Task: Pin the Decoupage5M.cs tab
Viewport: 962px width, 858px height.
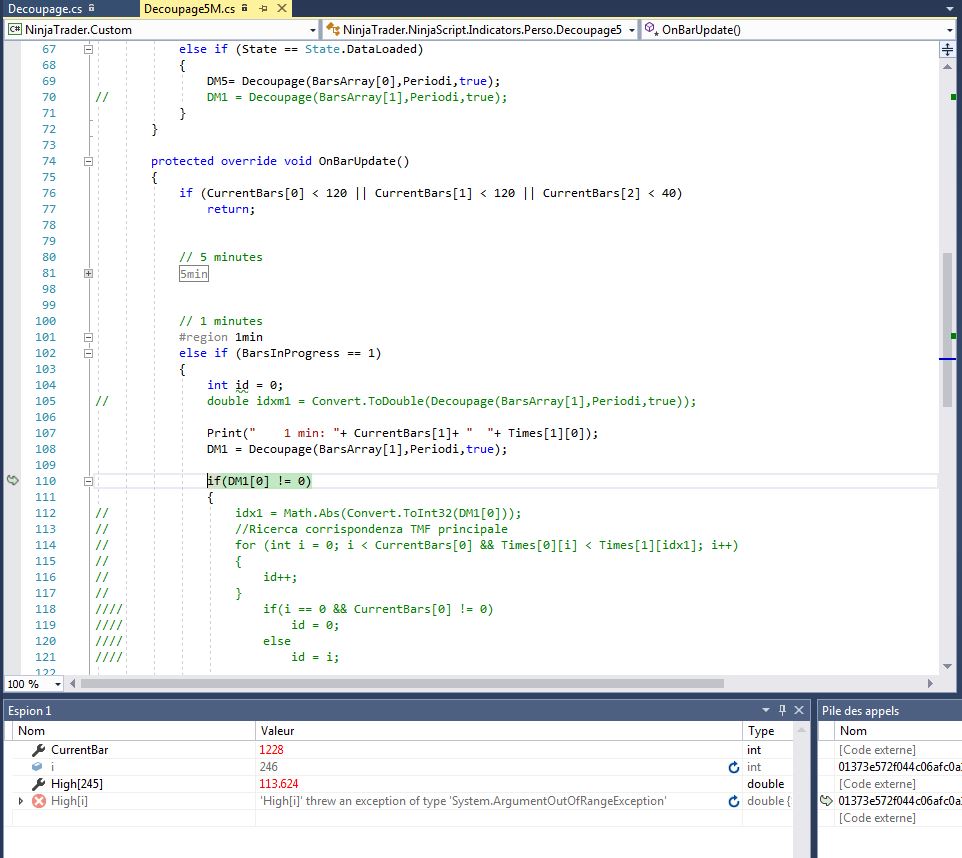Action: pos(261,9)
